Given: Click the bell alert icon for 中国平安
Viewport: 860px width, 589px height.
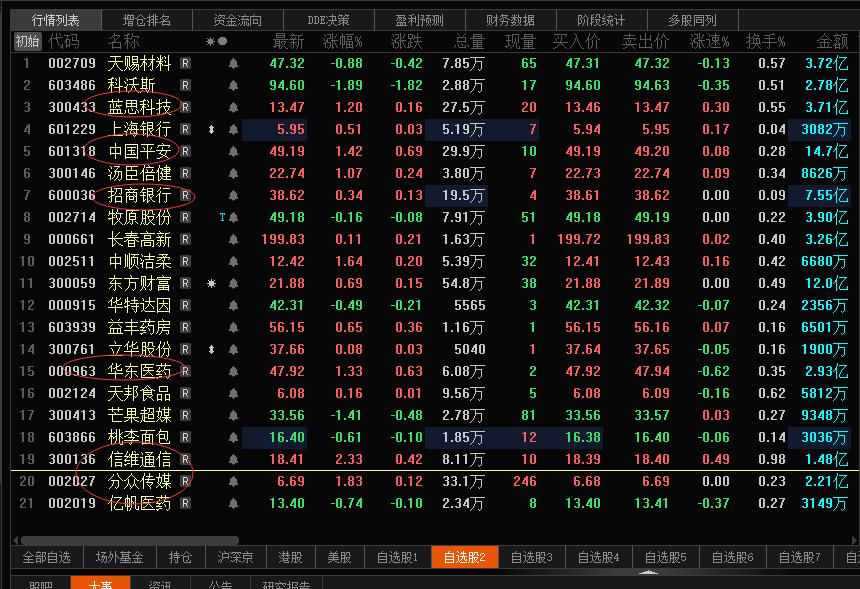Looking at the screenshot, I should point(233,151).
